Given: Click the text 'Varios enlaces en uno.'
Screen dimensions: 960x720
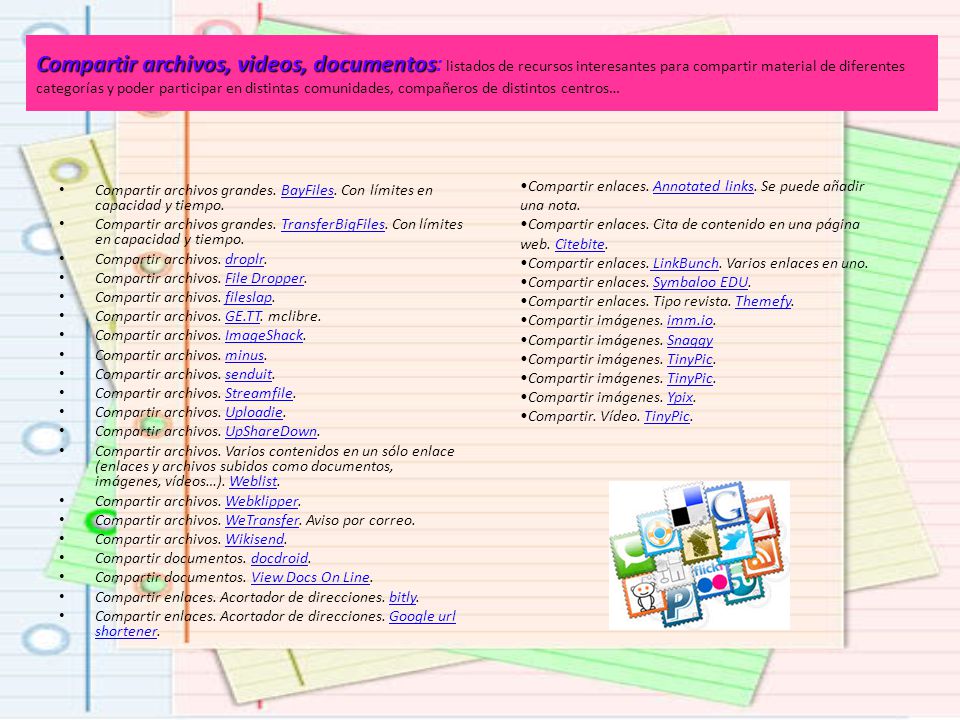Looking at the screenshot, I should 797,263.
